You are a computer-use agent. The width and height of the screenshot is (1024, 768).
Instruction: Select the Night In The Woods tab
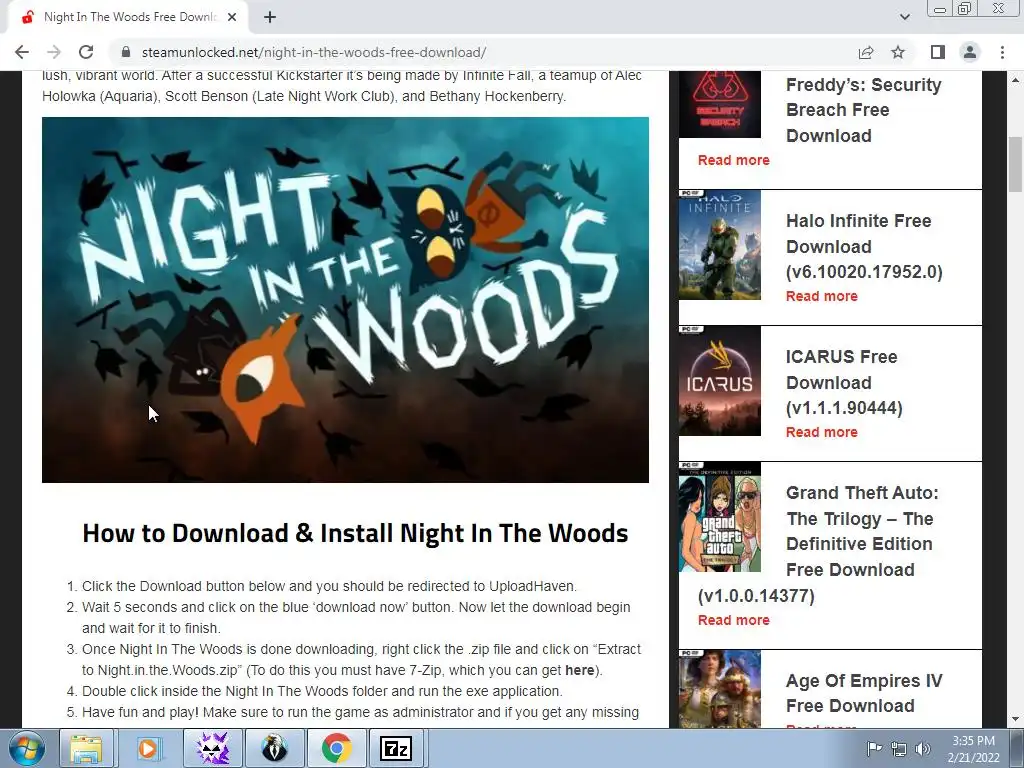click(x=127, y=17)
